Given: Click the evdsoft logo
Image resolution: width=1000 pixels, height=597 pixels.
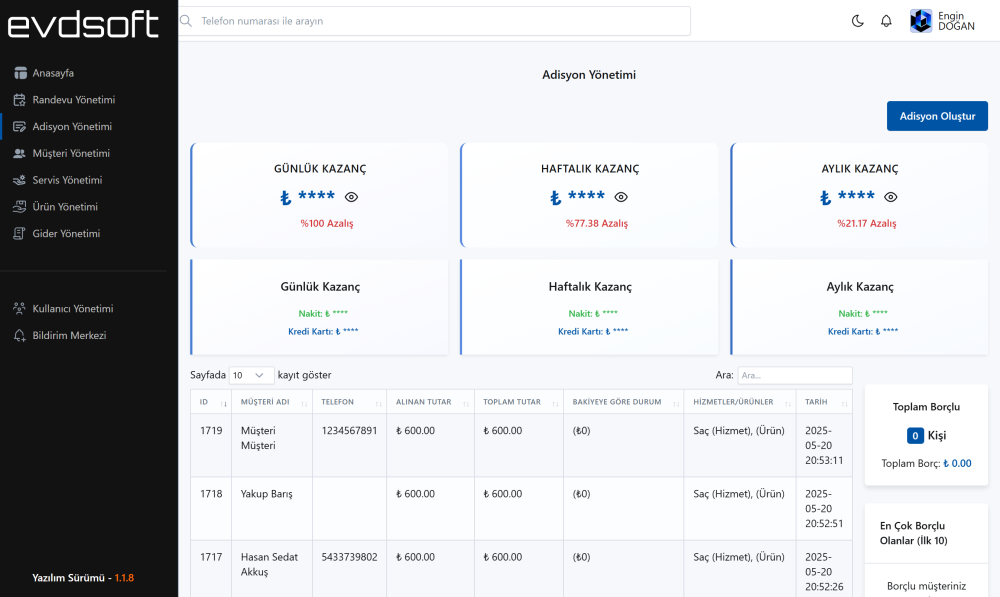Looking at the screenshot, I should click(84, 24).
